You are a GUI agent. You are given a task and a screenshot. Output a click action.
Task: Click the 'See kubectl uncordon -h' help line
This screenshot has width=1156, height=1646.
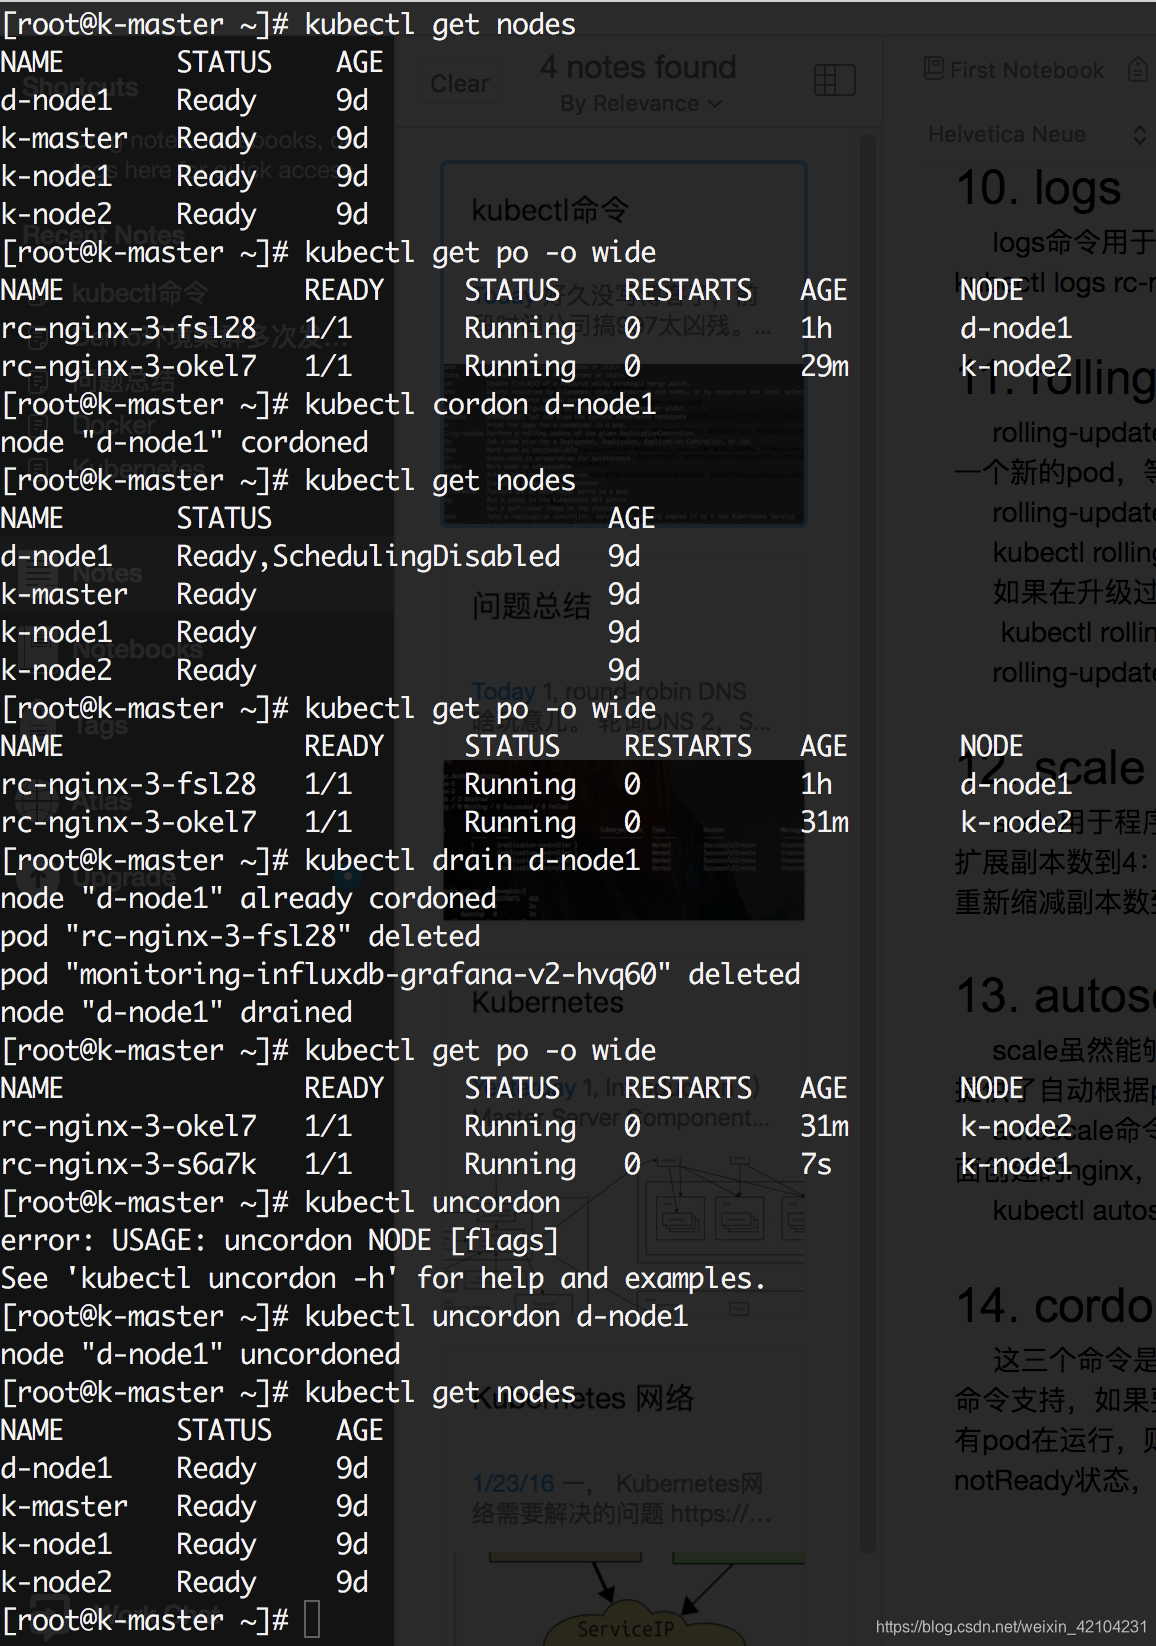pos(384,1278)
